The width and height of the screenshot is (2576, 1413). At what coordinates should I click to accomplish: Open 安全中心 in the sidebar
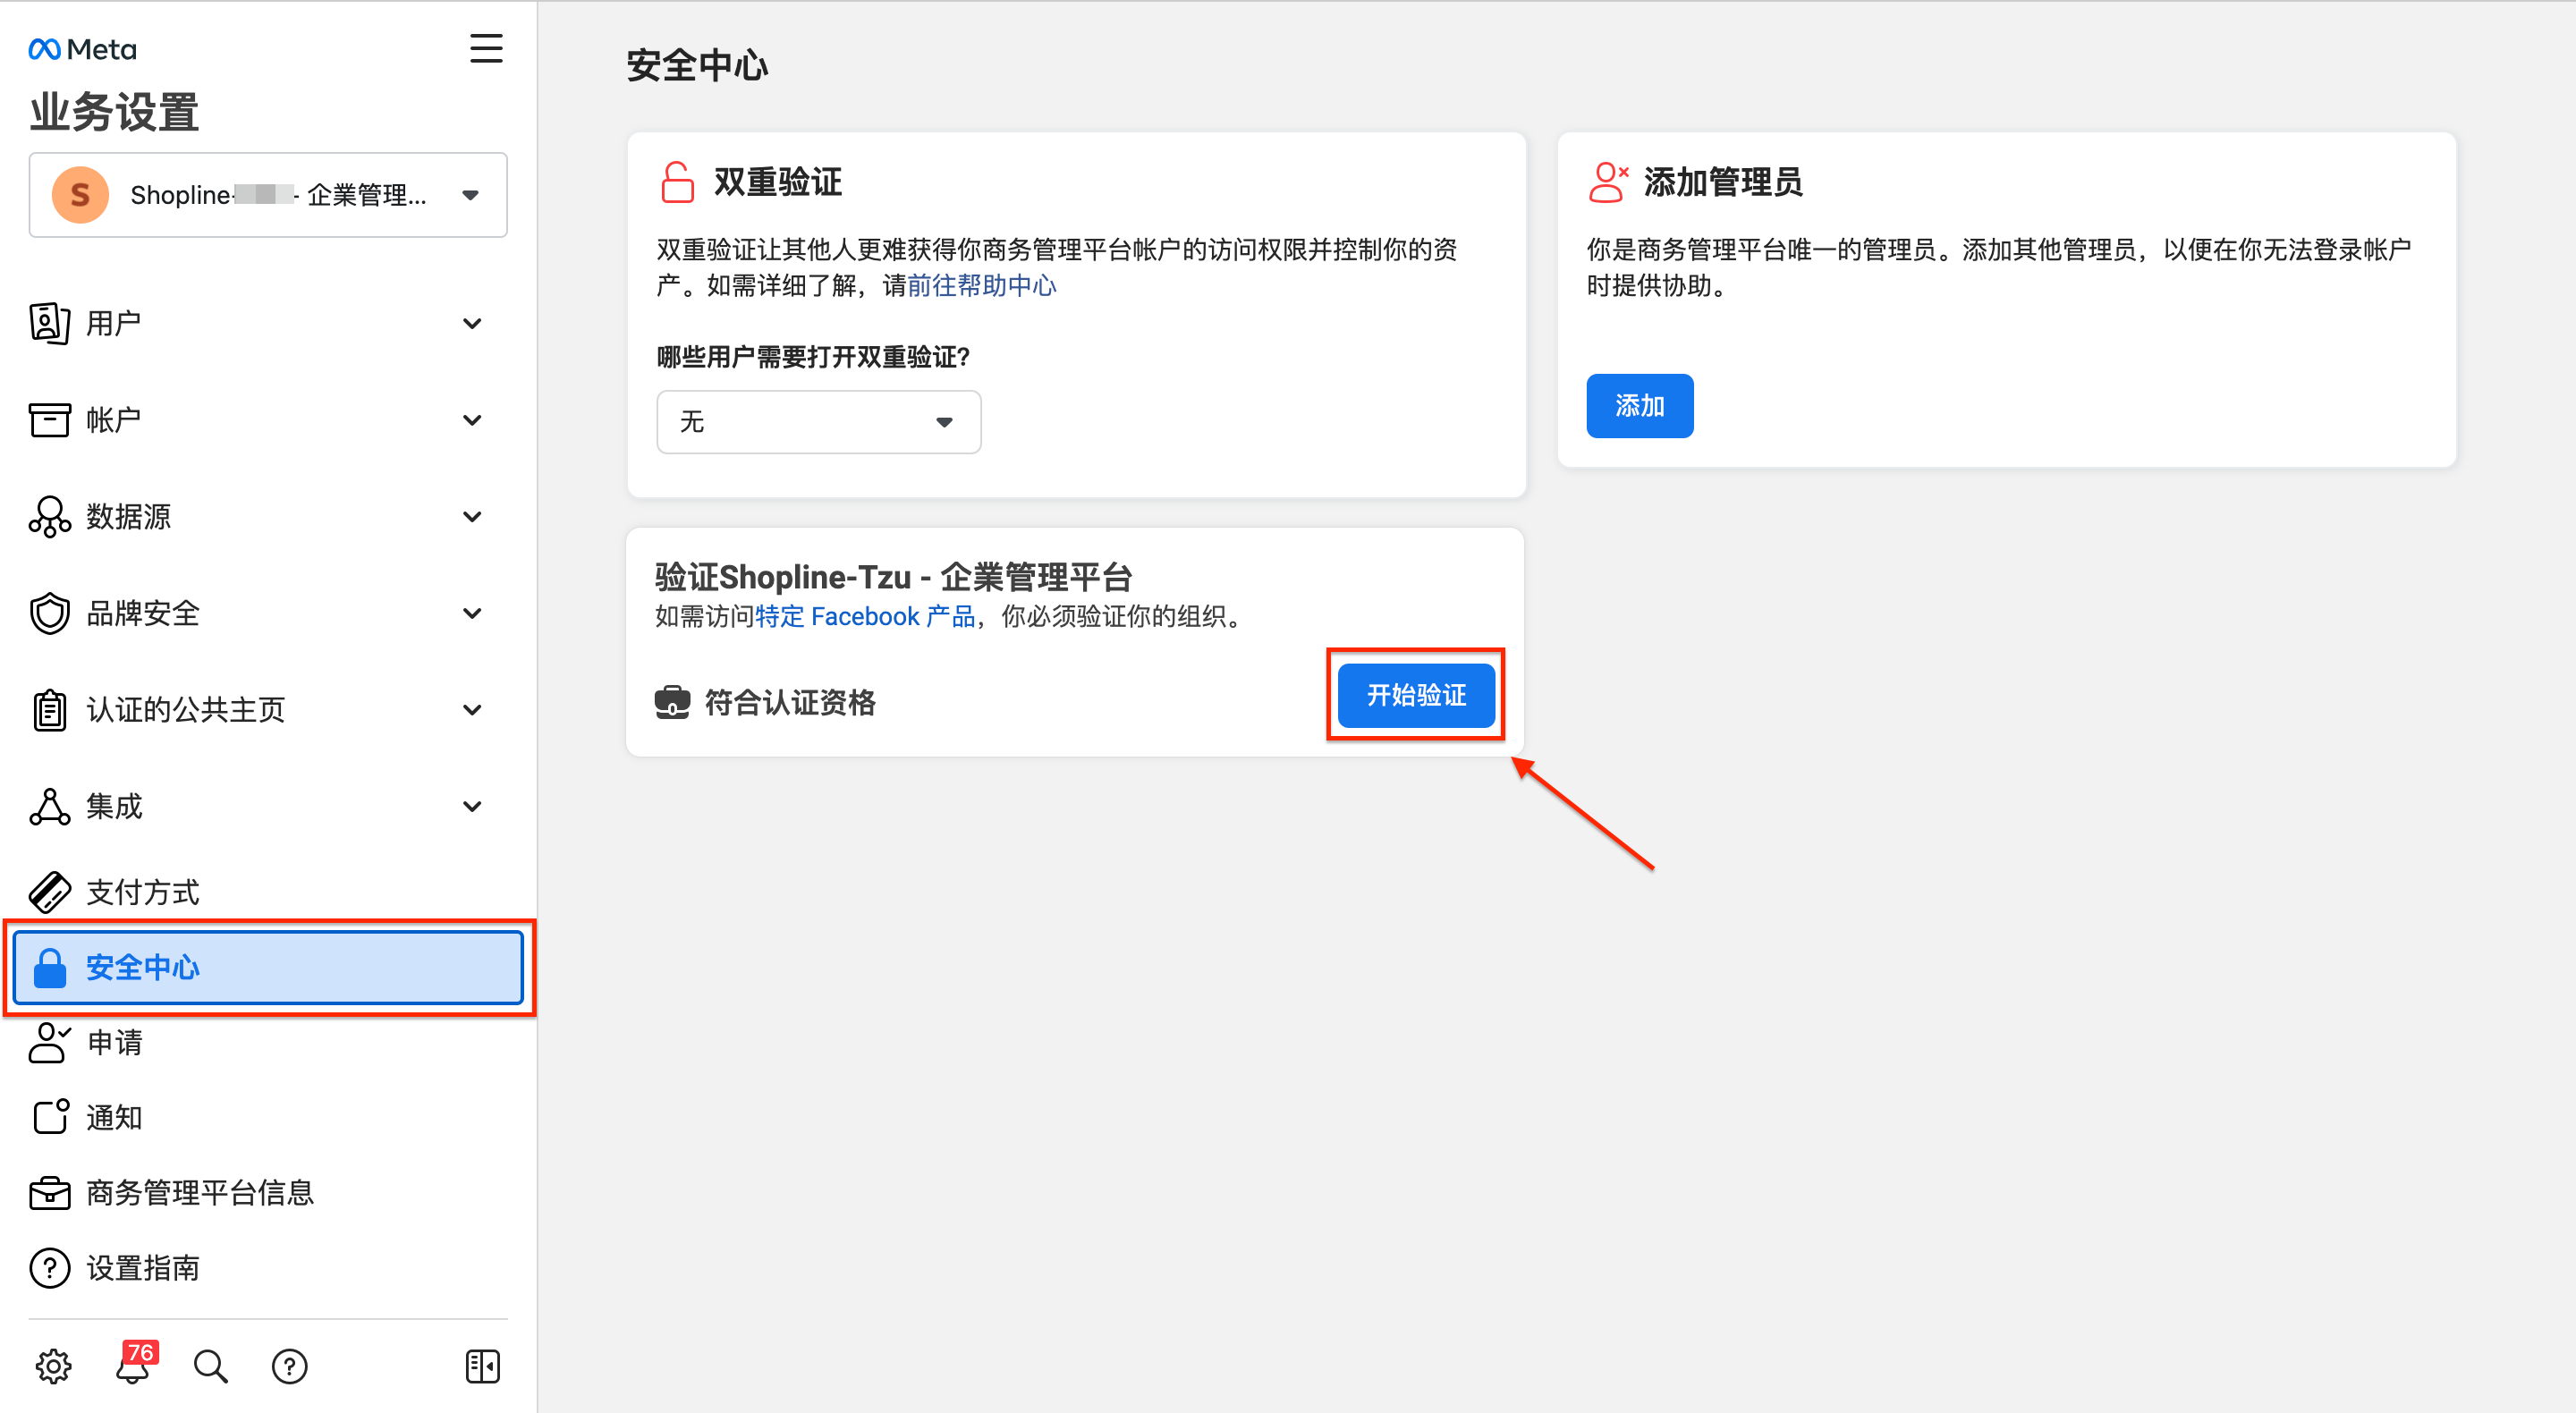268,967
